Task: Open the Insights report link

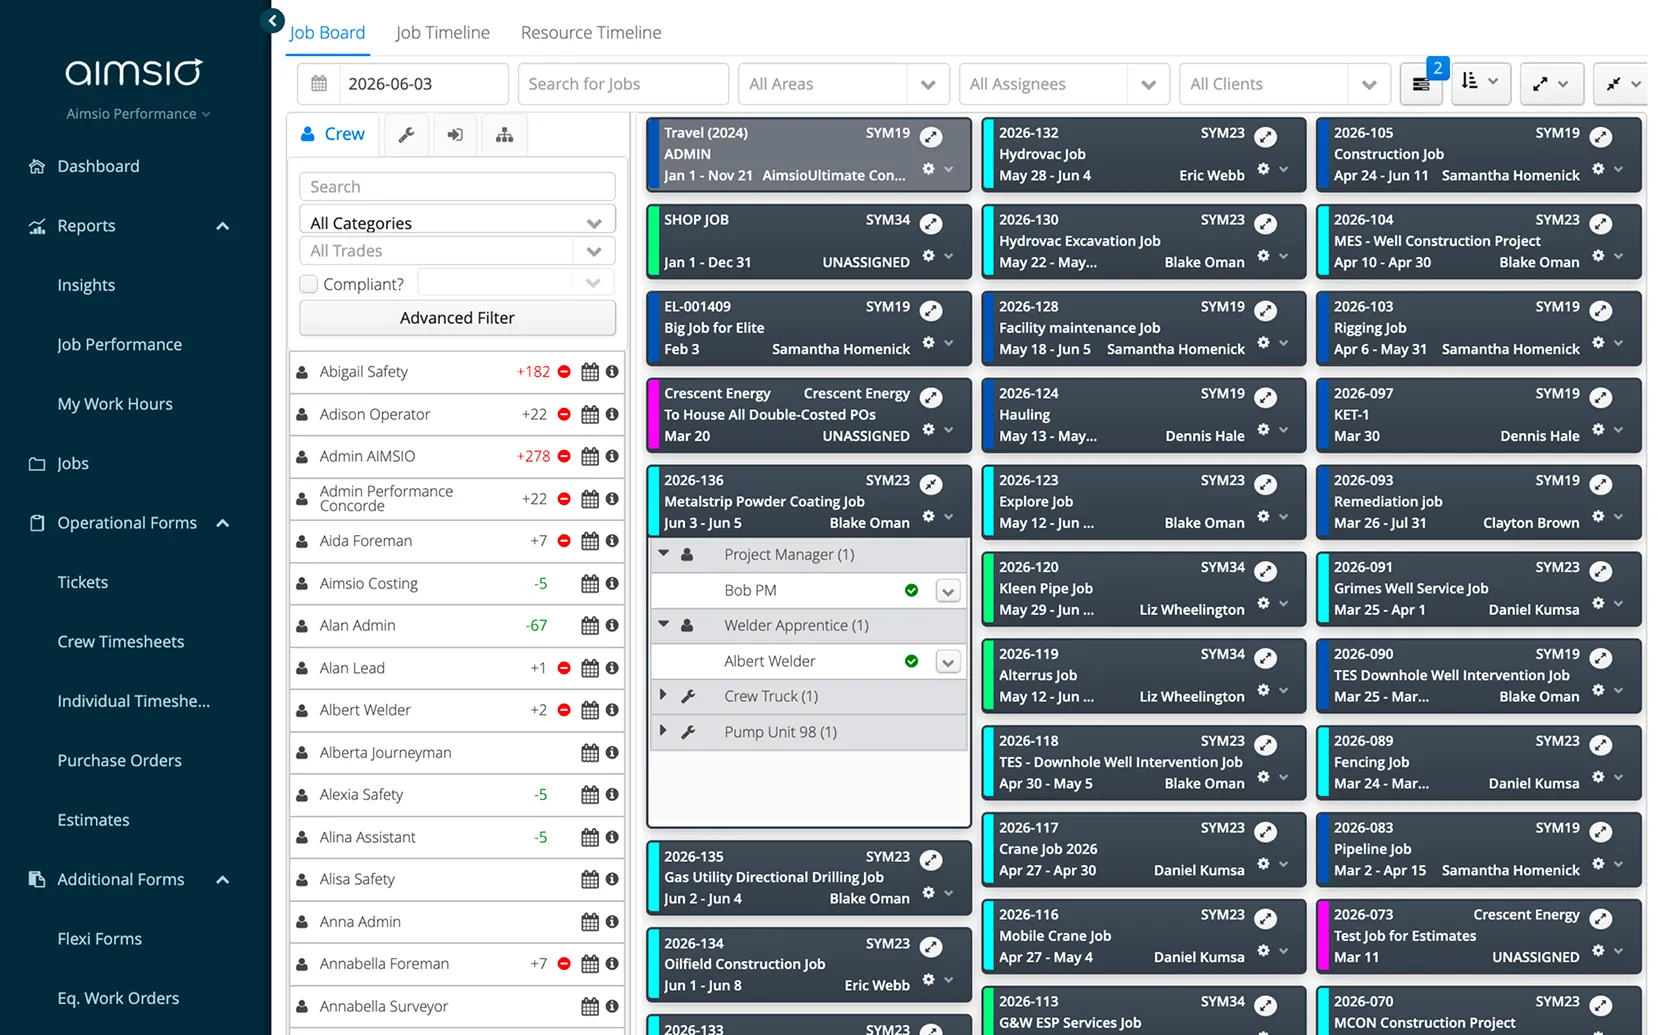Action: pyautogui.click(x=86, y=285)
